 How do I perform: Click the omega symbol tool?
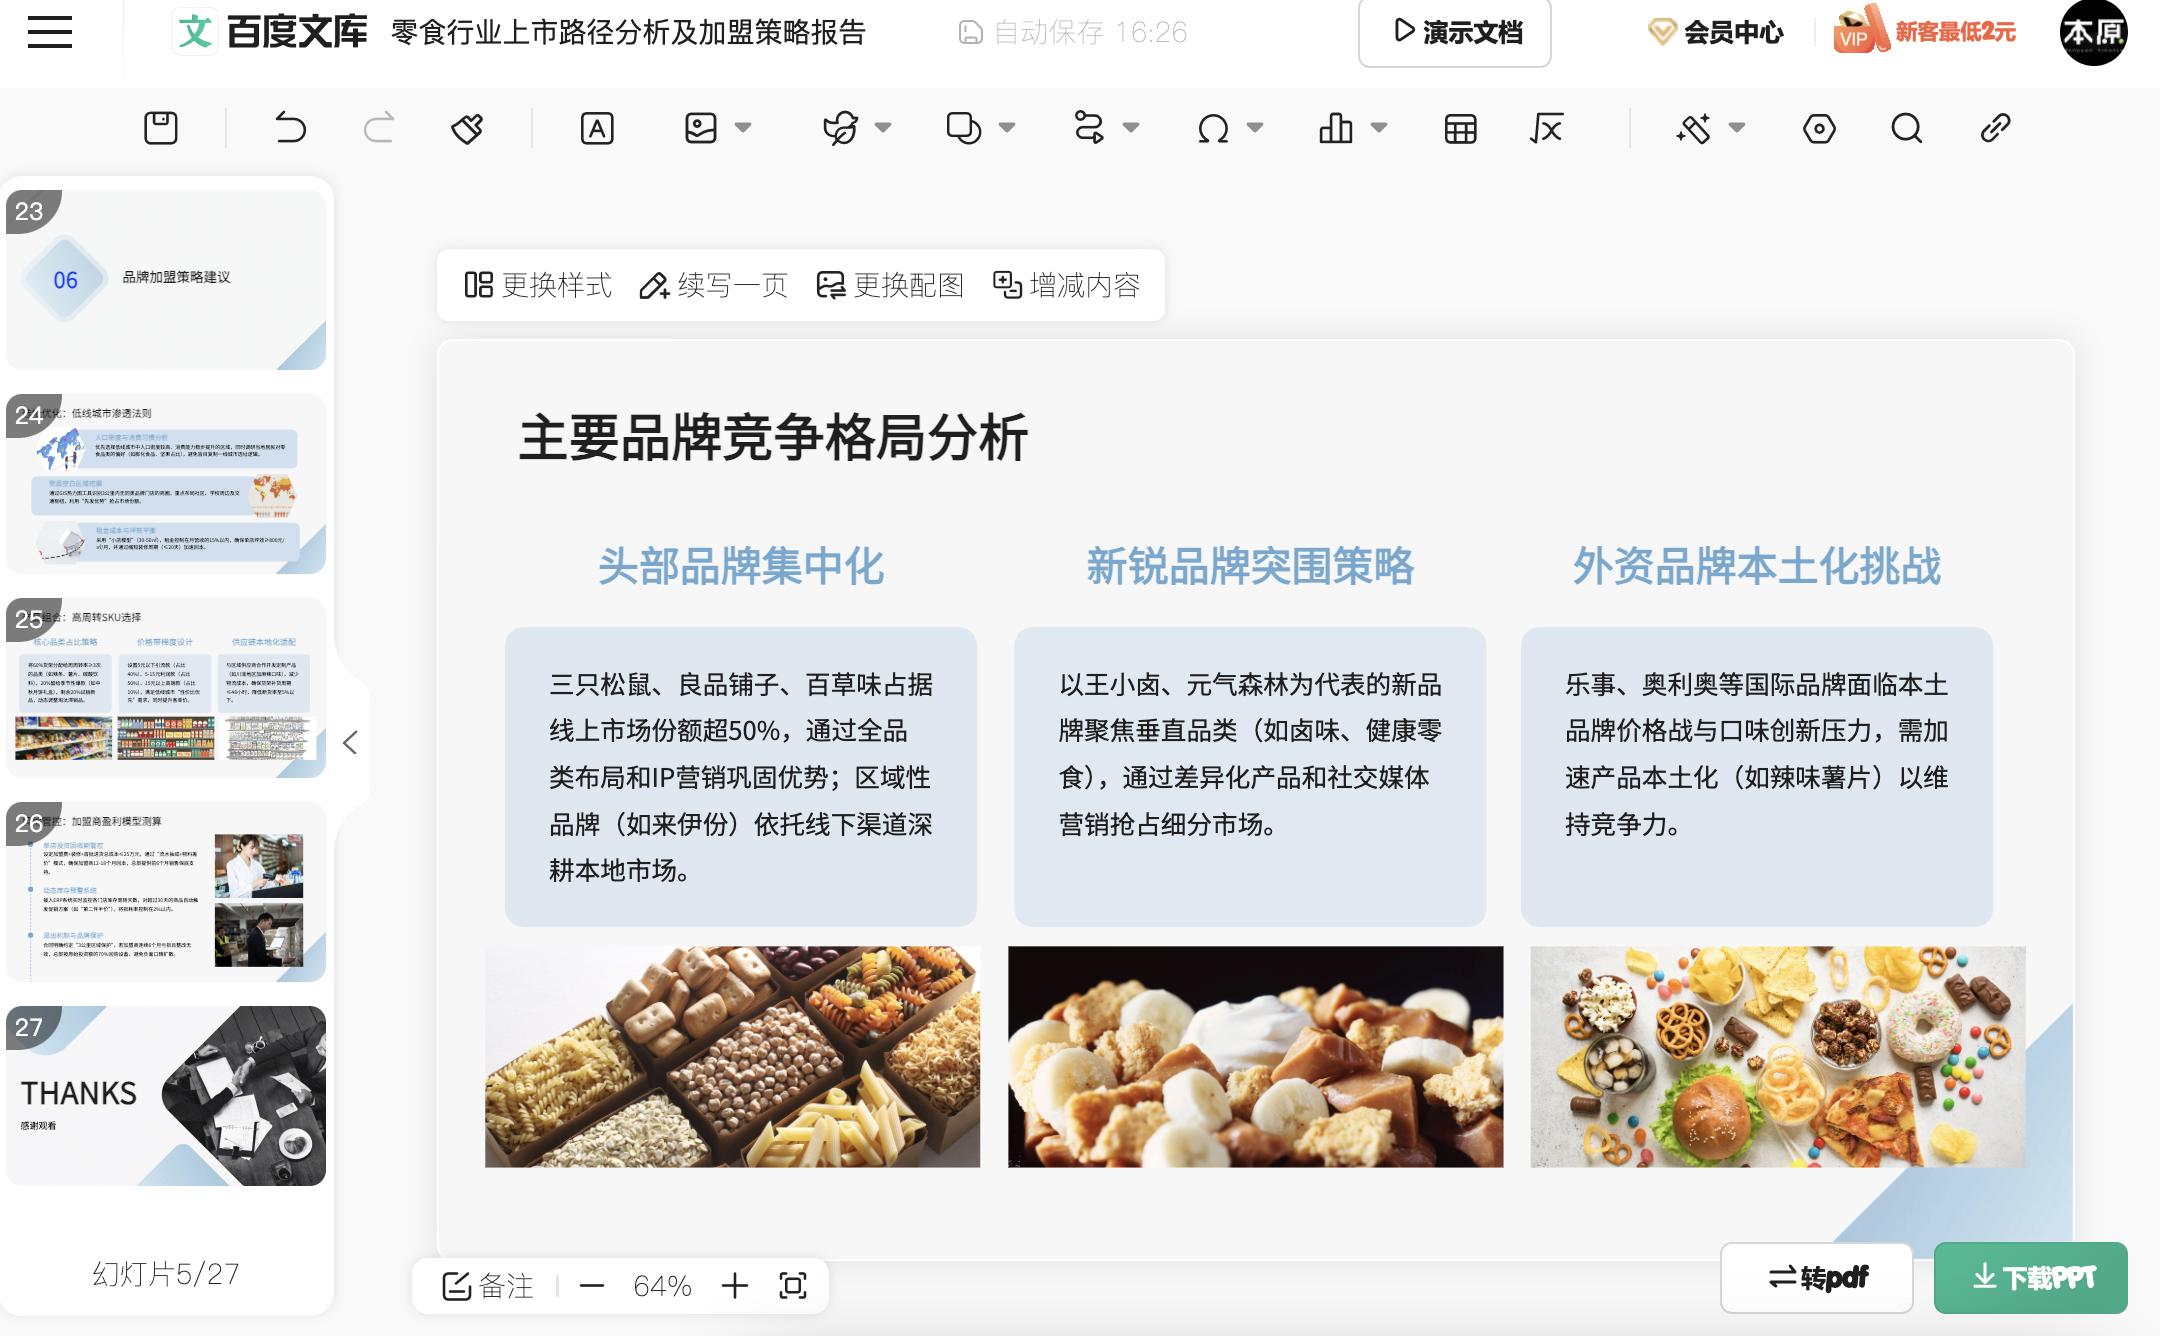tap(1213, 128)
